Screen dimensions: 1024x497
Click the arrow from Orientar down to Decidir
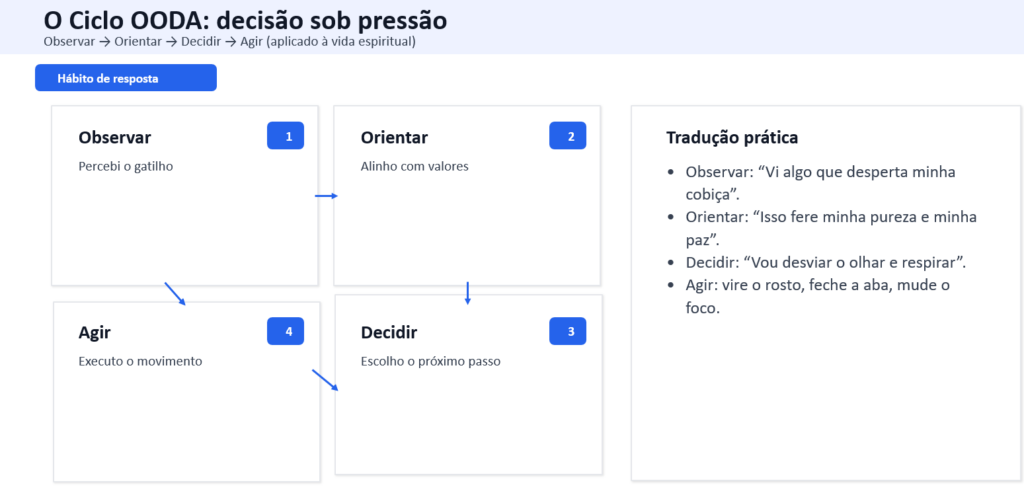(467, 293)
